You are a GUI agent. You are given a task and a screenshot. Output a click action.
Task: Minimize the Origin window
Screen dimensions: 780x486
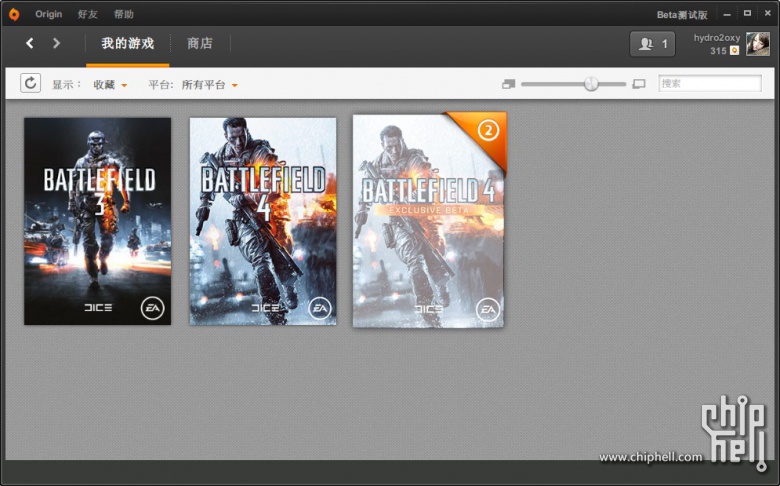[727, 14]
